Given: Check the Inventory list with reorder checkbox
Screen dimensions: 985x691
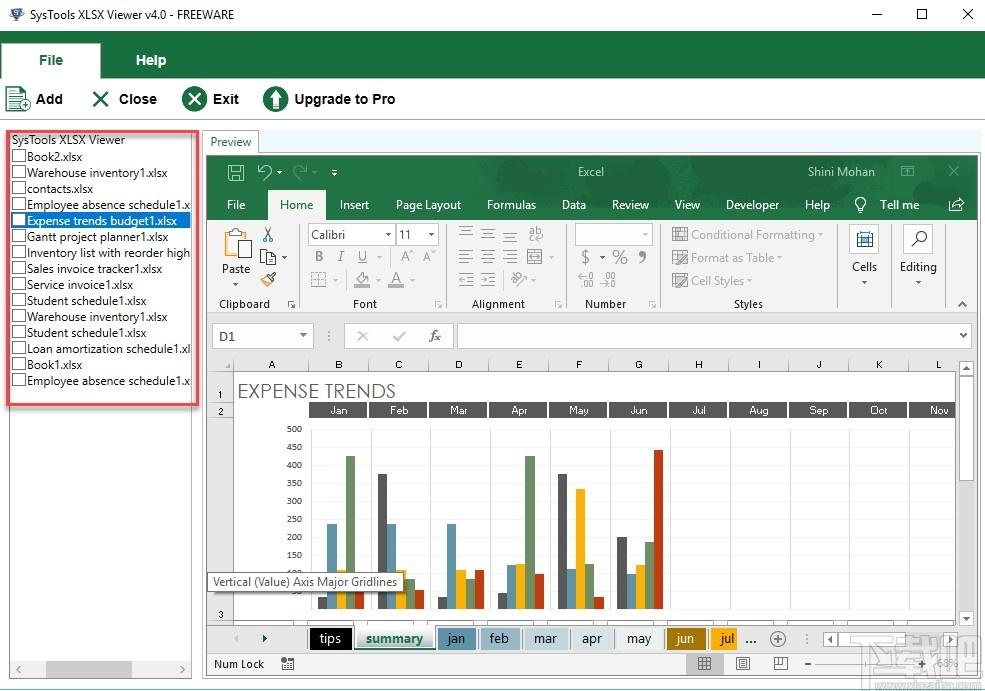Looking at the screenshot, I should tap(19, 252).
